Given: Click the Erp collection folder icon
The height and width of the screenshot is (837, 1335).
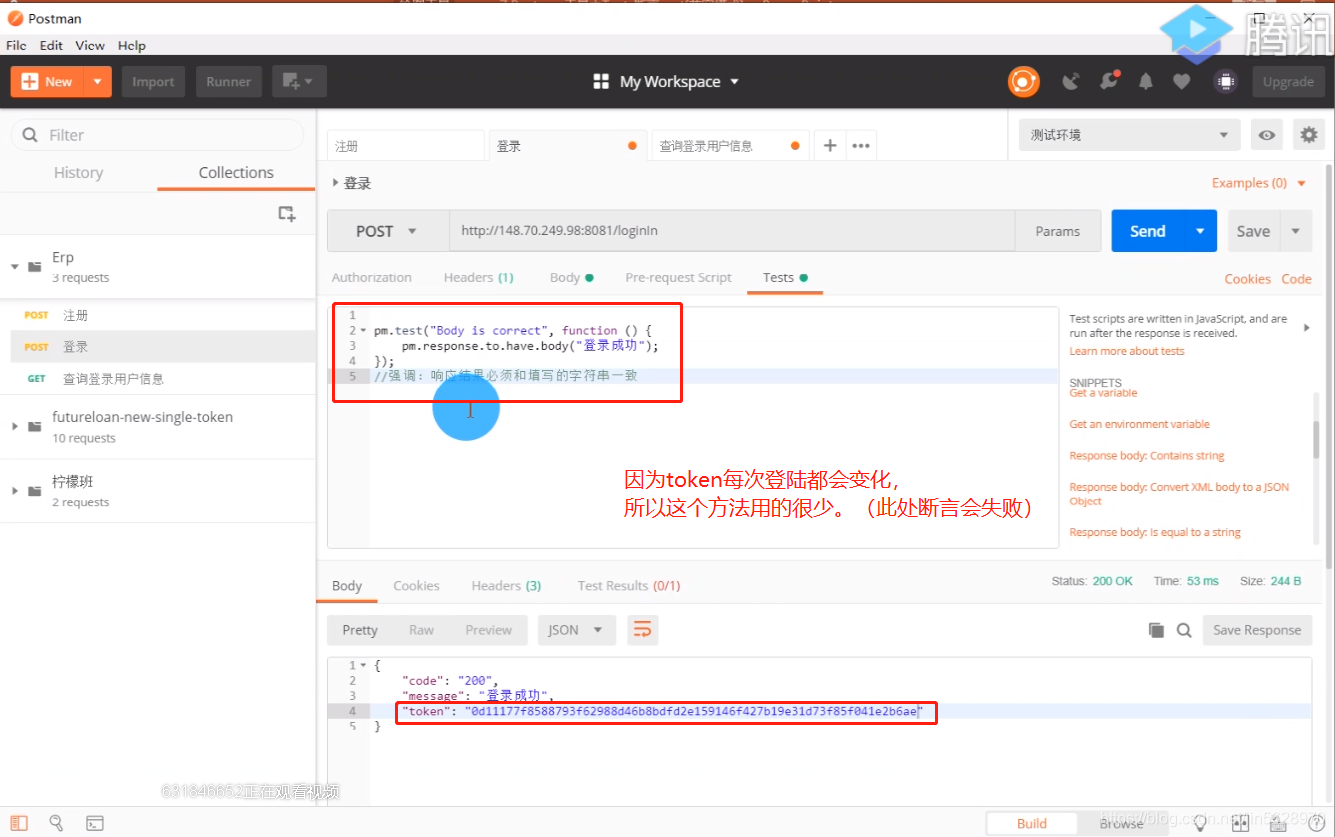Looking at the screenshot, I should tap(35, 267).
